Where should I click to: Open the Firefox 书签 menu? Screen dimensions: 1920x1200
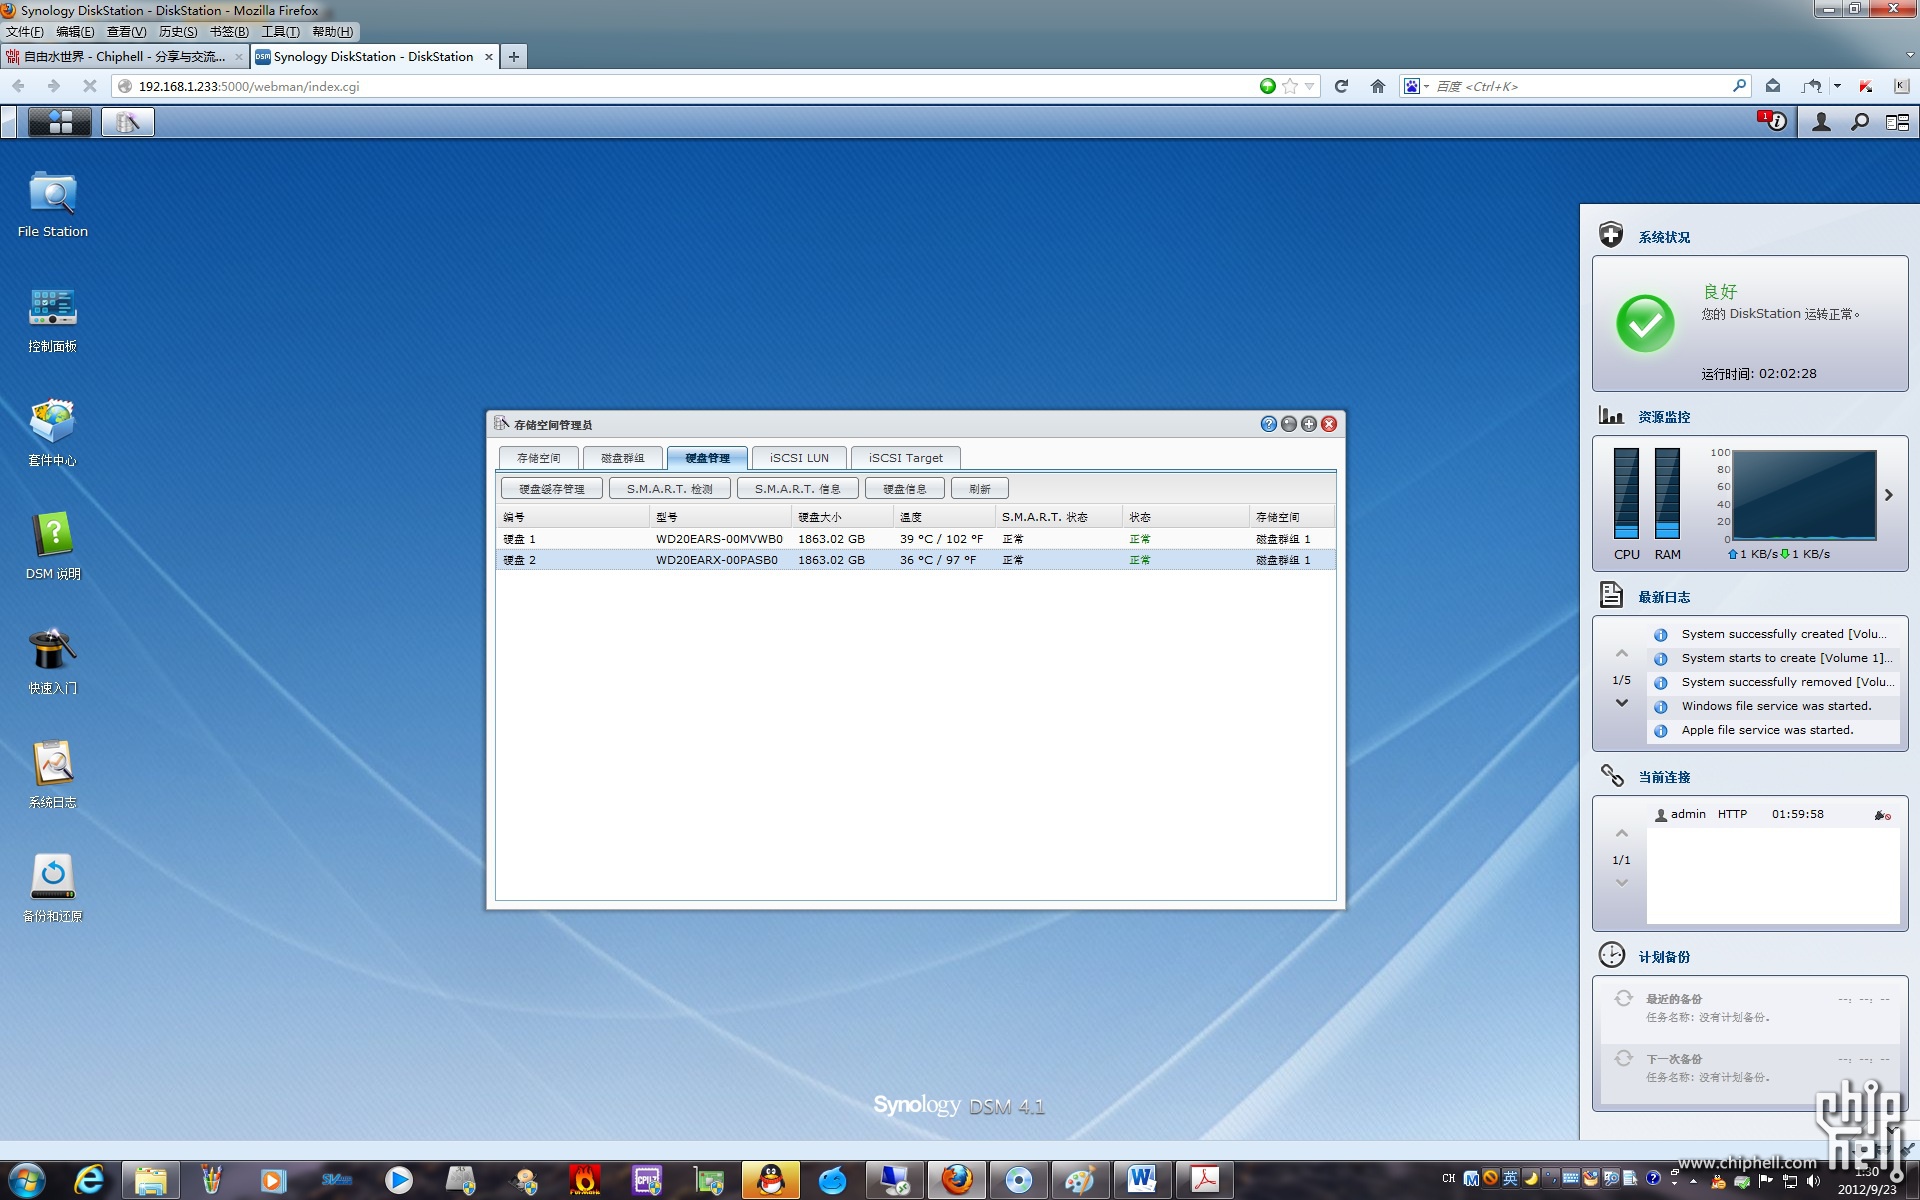229,32
